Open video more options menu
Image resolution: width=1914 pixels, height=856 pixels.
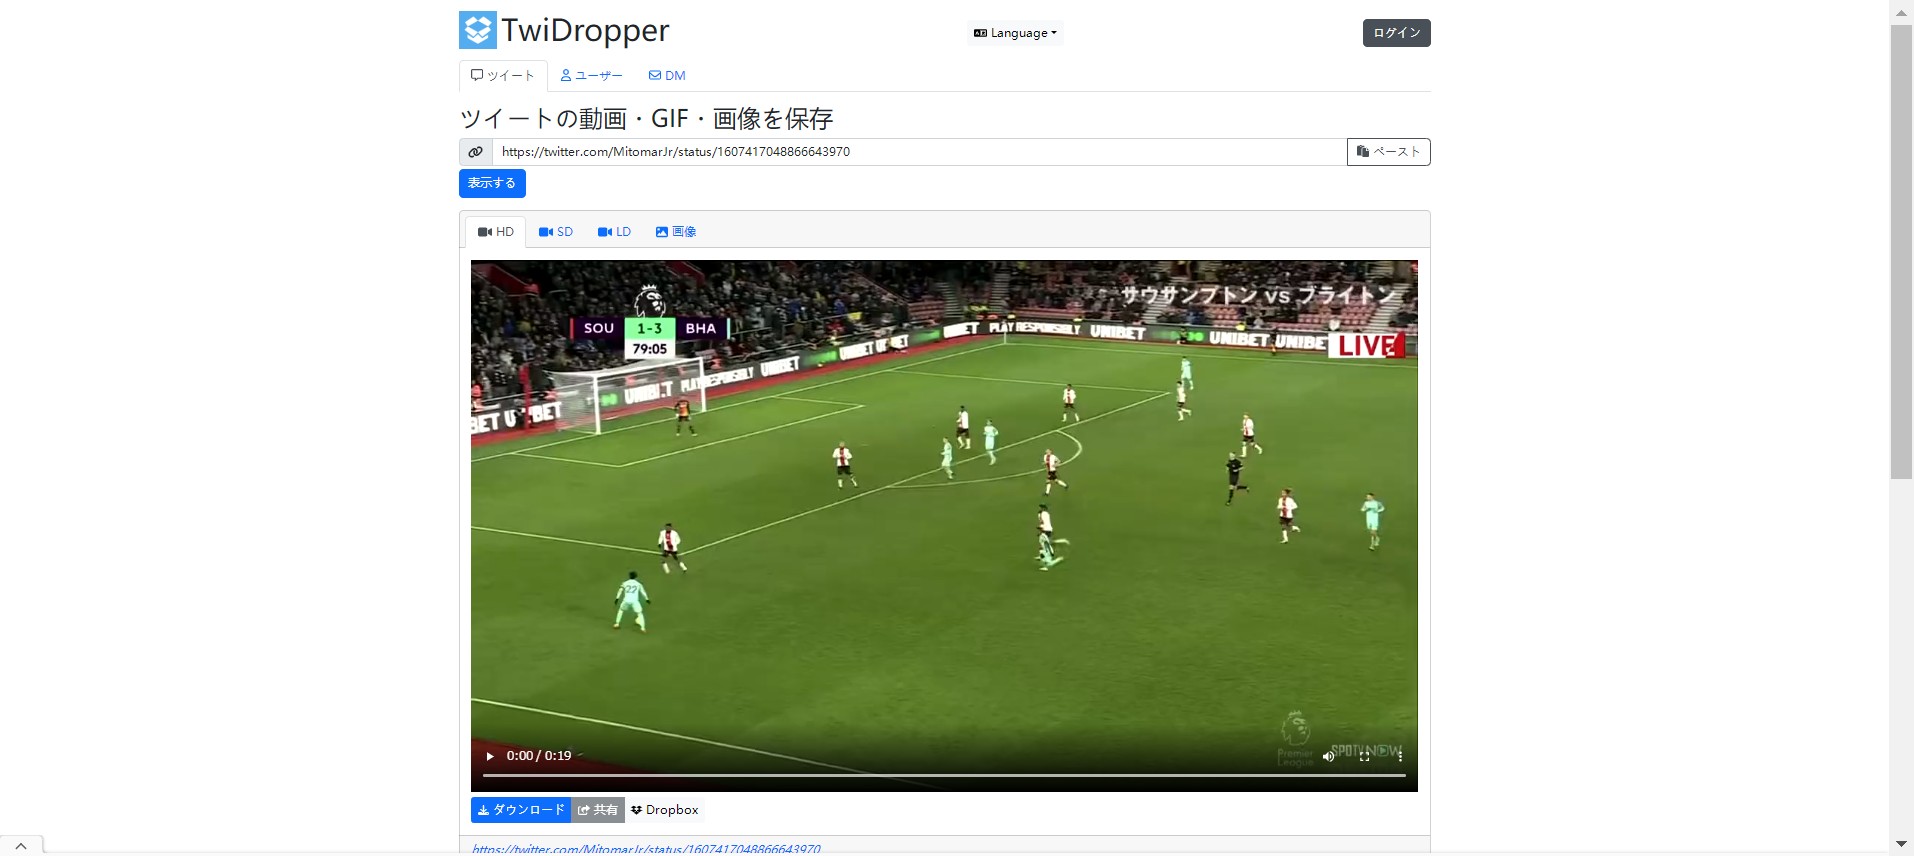coord(1400,756)
